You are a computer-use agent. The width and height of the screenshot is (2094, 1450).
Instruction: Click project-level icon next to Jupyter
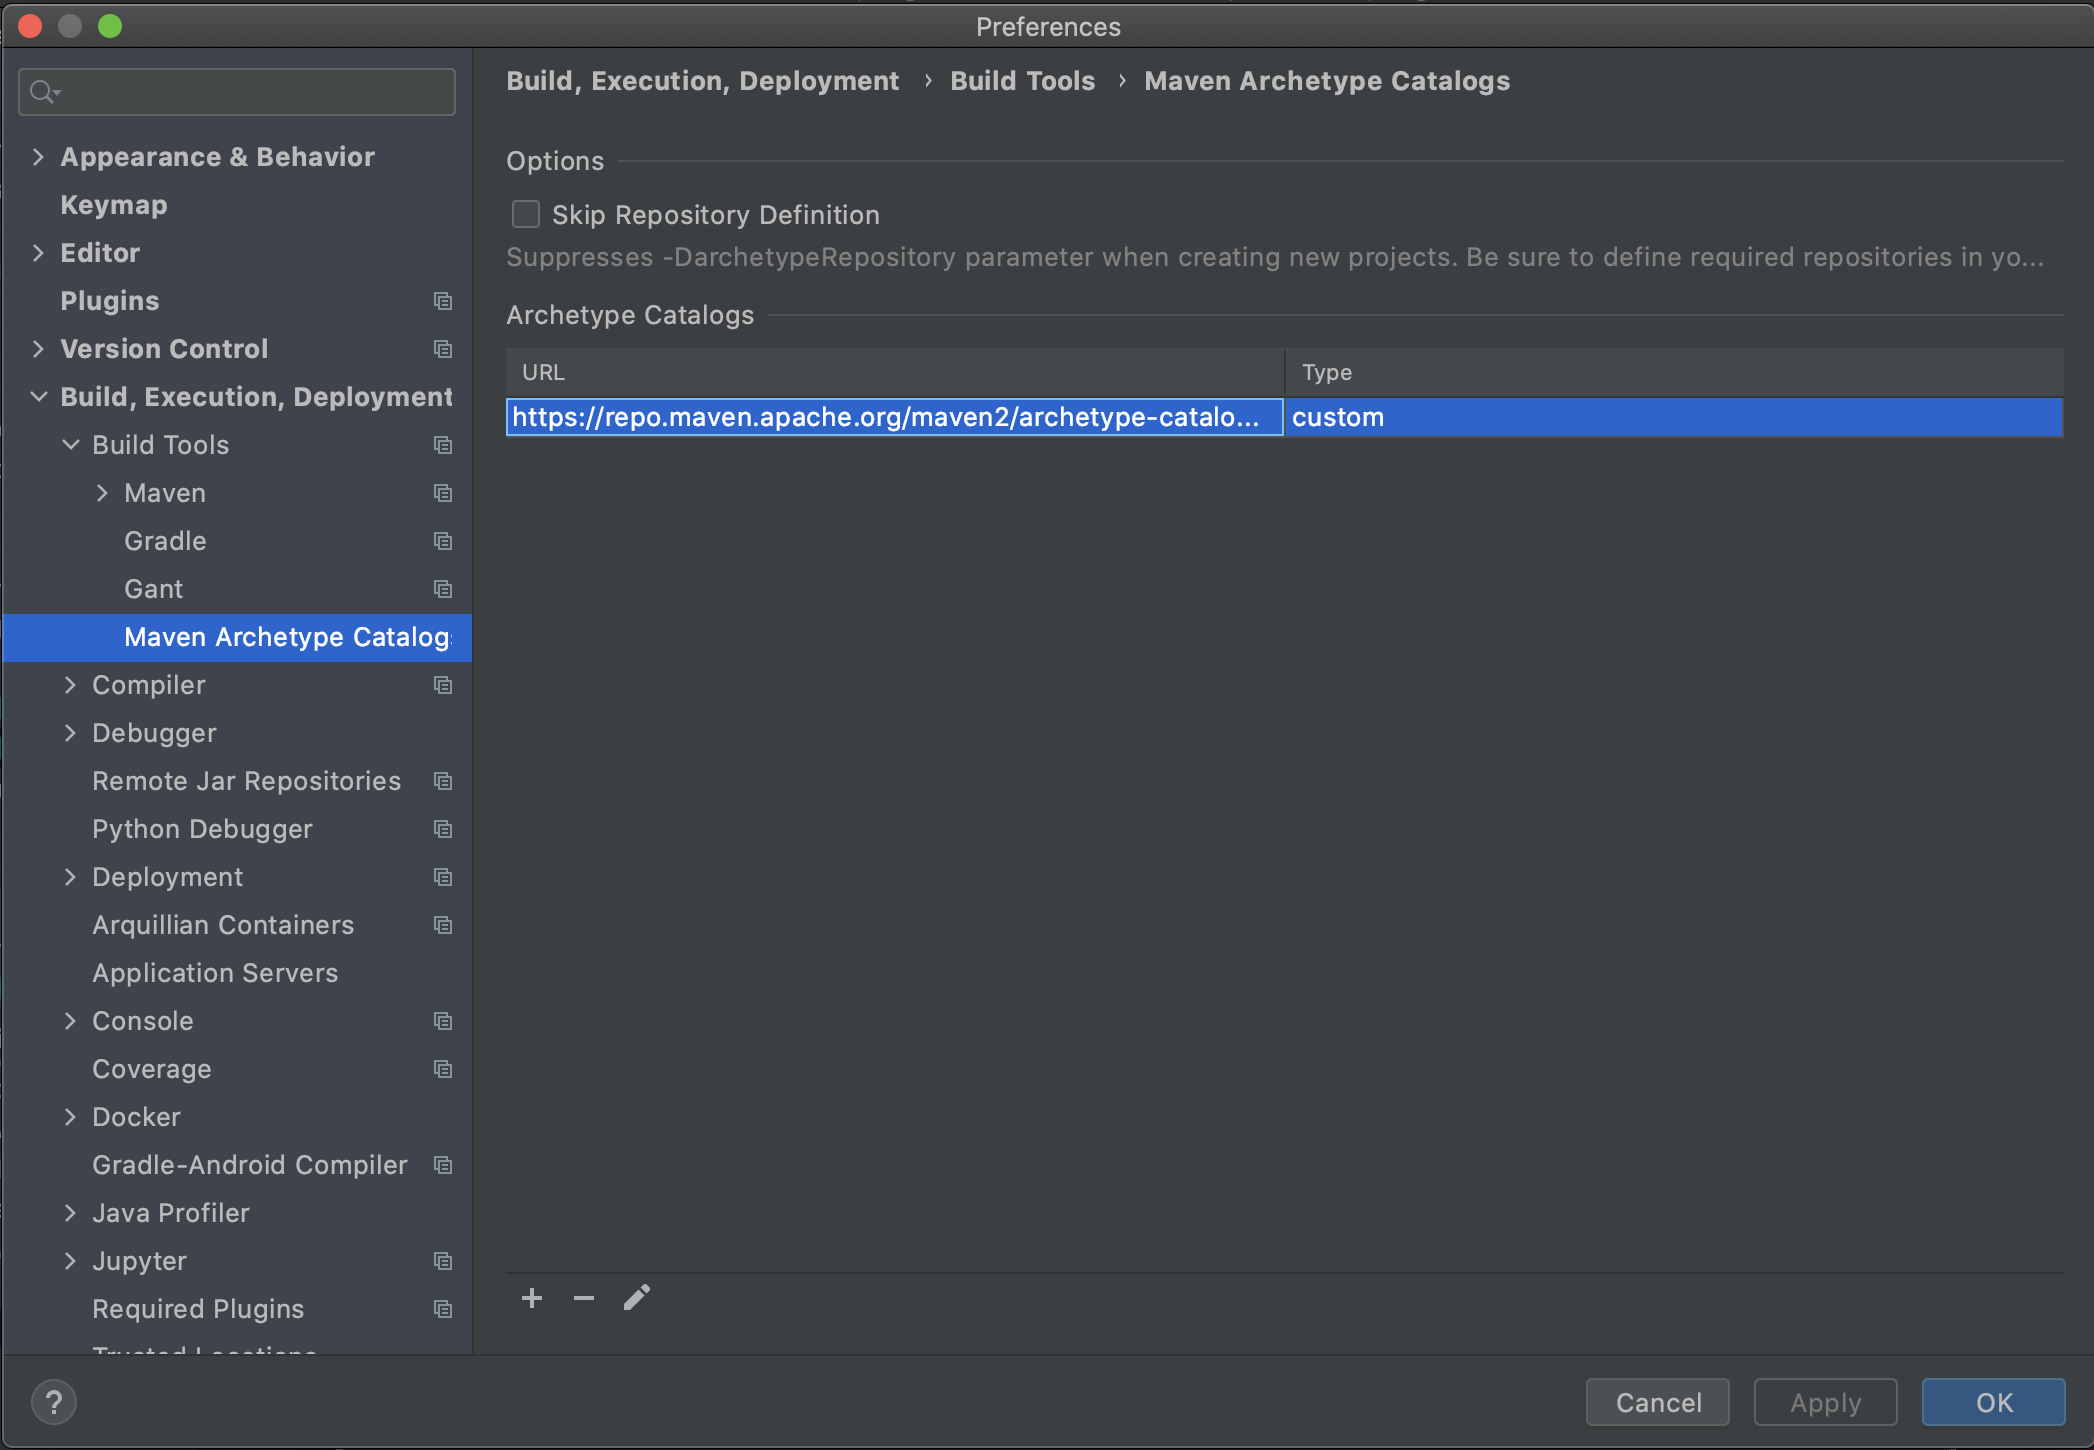coord(443,1261)
